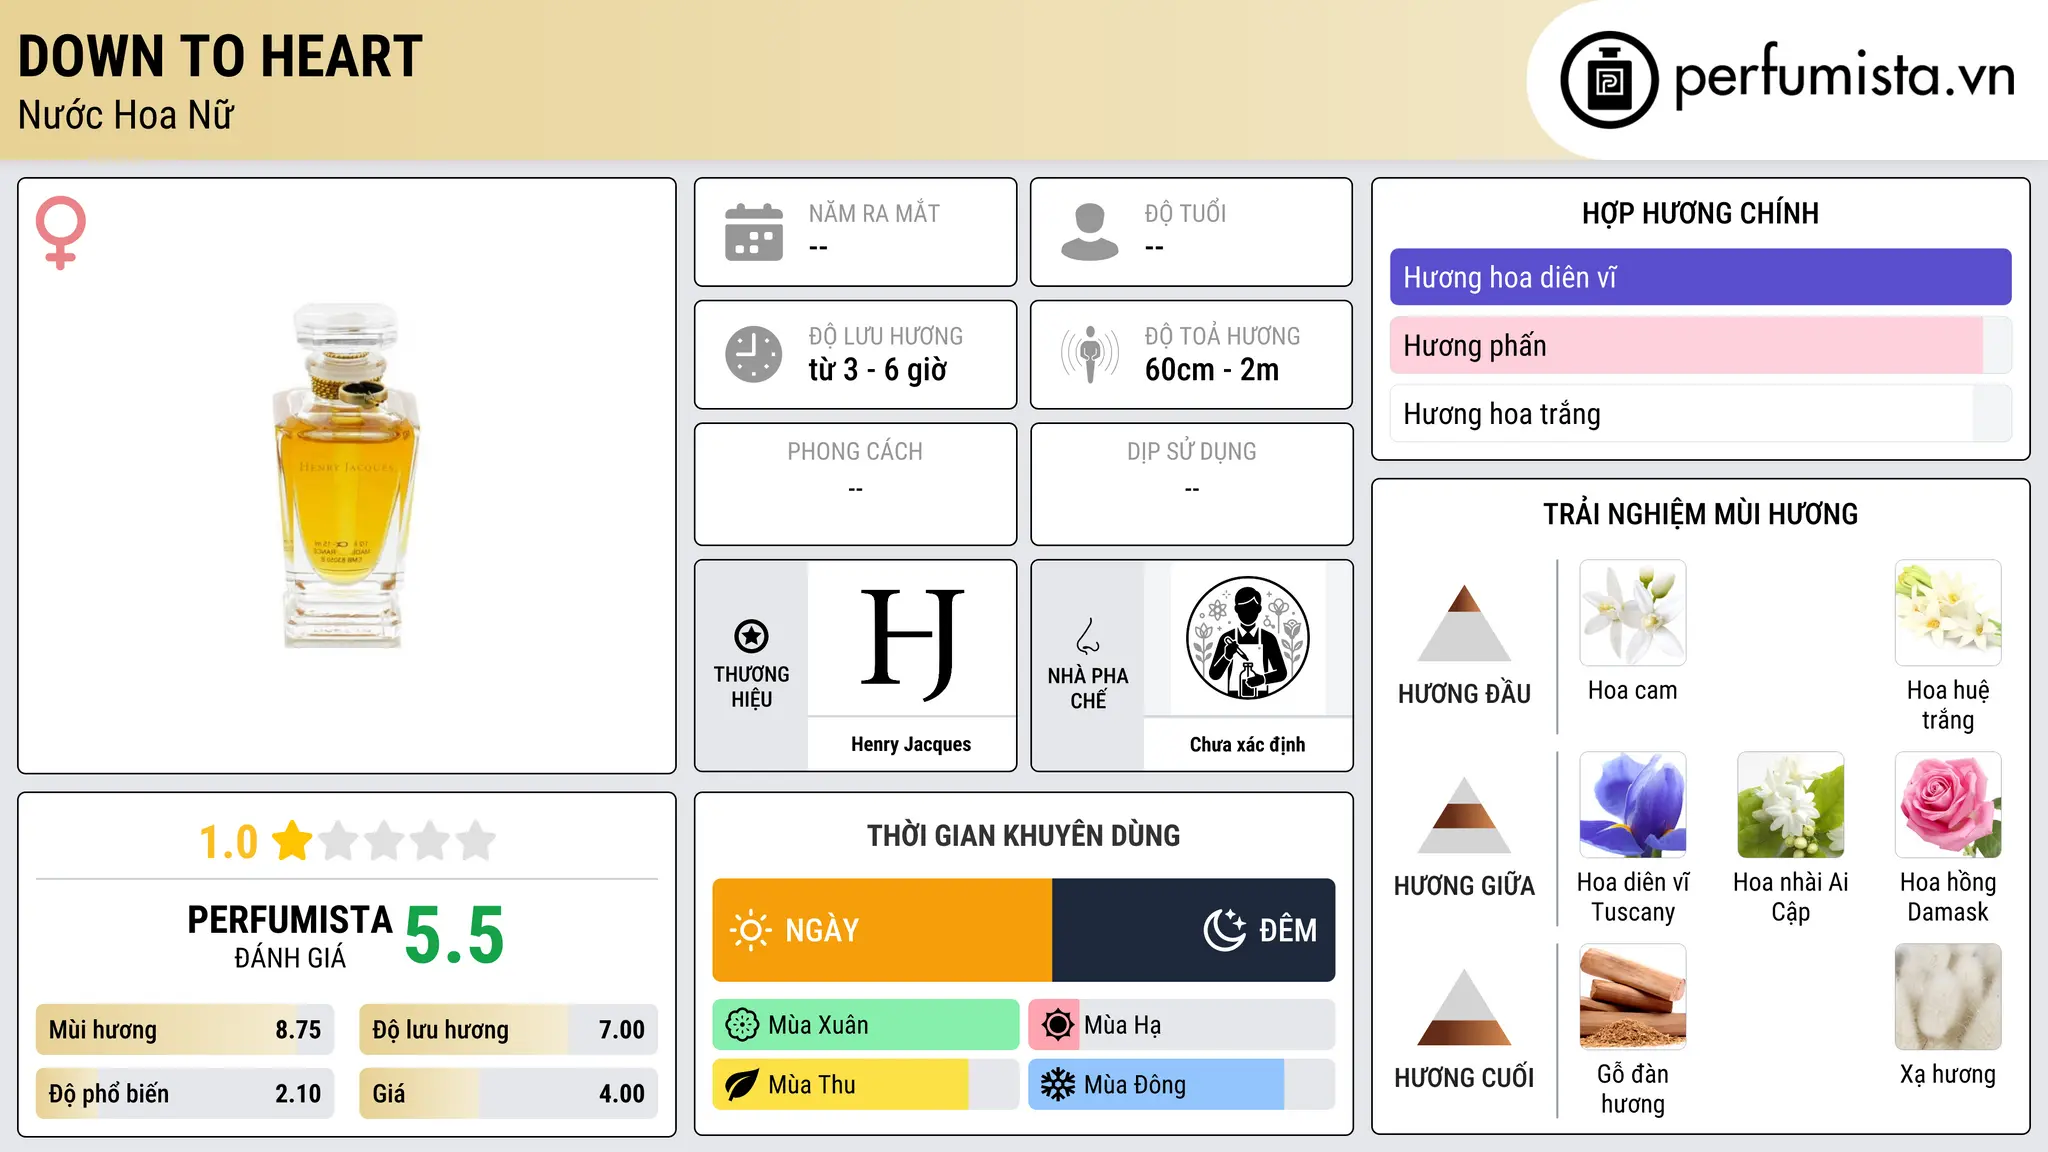This screenshot has width=2048, height=1152.
Task: Click the sillage value 60cm - 2m
Action: tap(1212, 370)
